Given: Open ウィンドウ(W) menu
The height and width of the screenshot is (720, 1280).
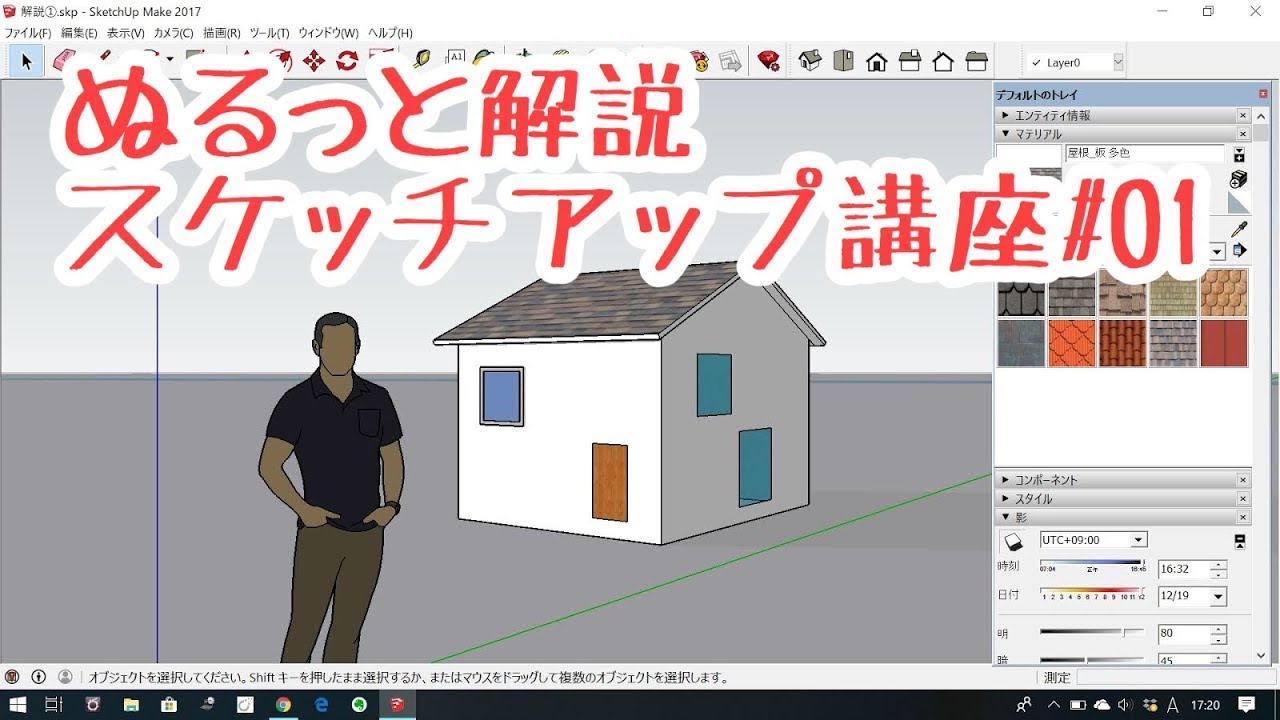Looking at the screenshot, I should (328, 33).
